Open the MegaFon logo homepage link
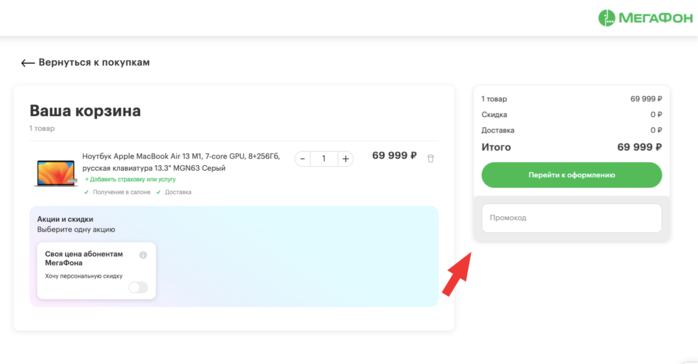 coord(645,18)
